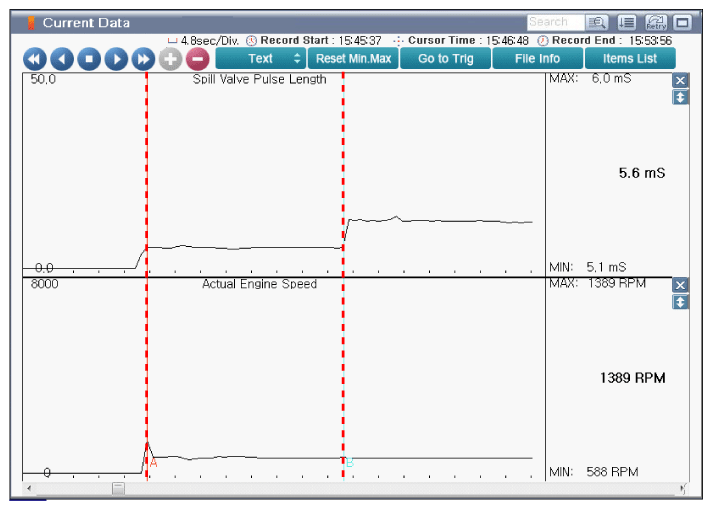Click the horizontal scrollbar thumb
Screen dimensions: 712x510
118,489
